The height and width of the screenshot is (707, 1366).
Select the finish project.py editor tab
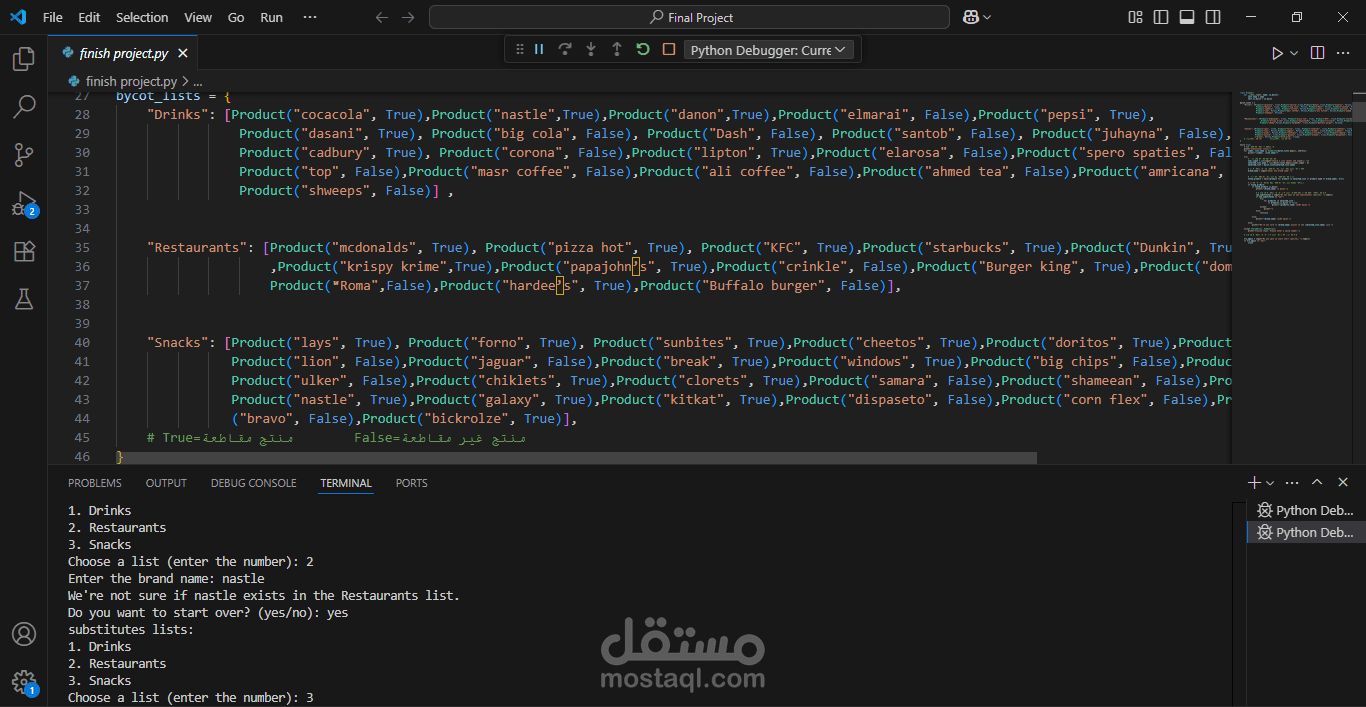click(122, 53)
